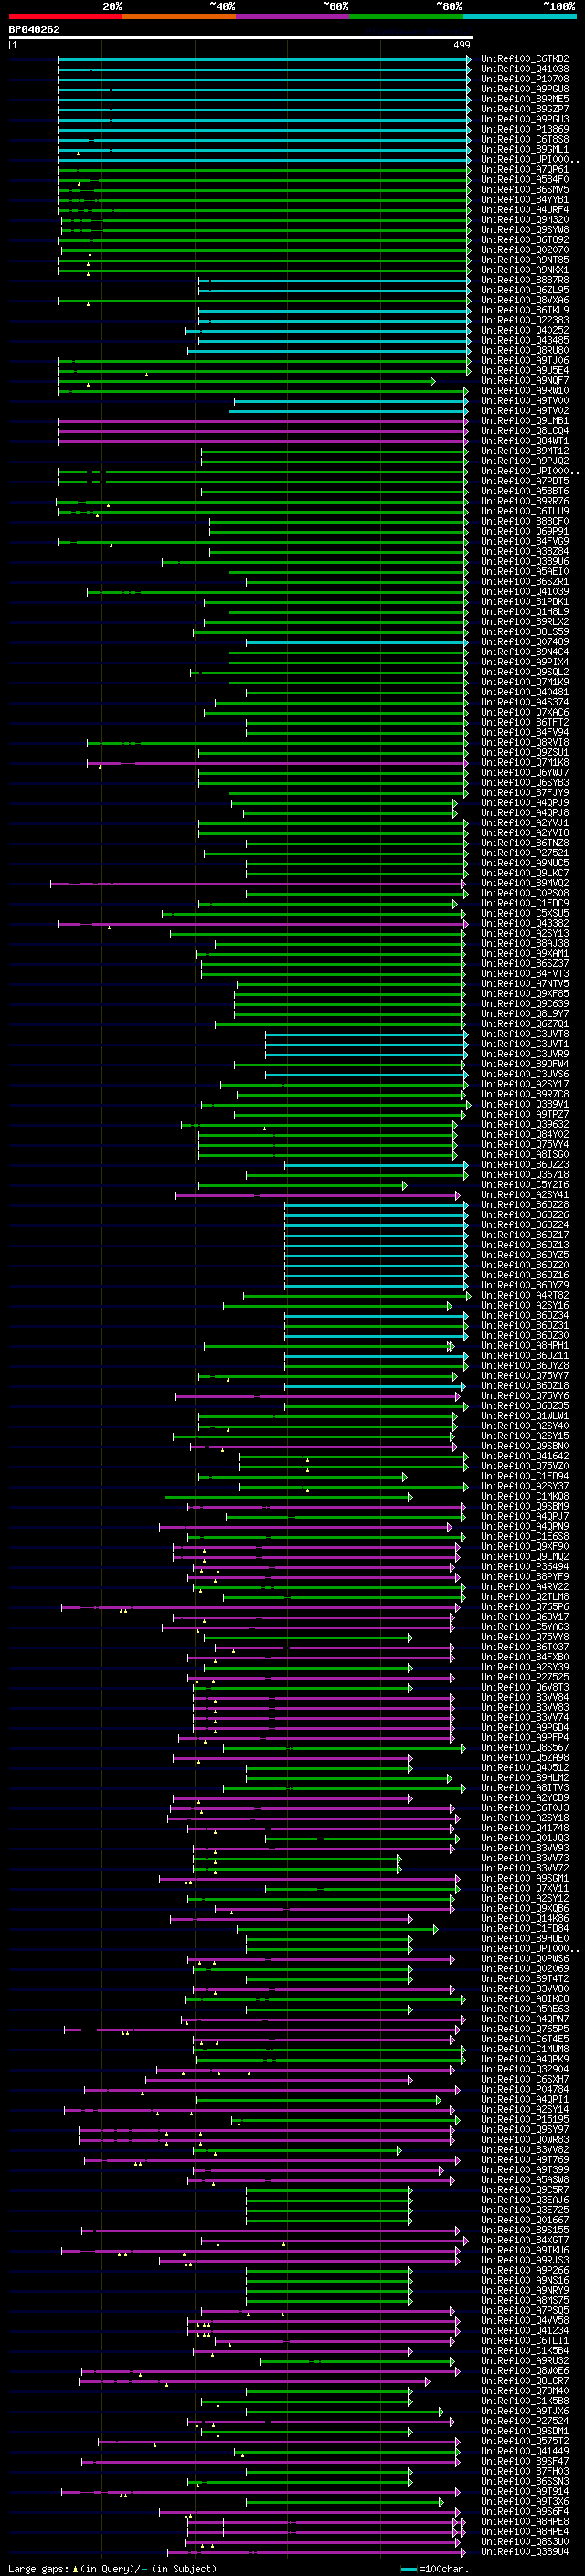Click the label UniRef100_A2SY41

525,1195
